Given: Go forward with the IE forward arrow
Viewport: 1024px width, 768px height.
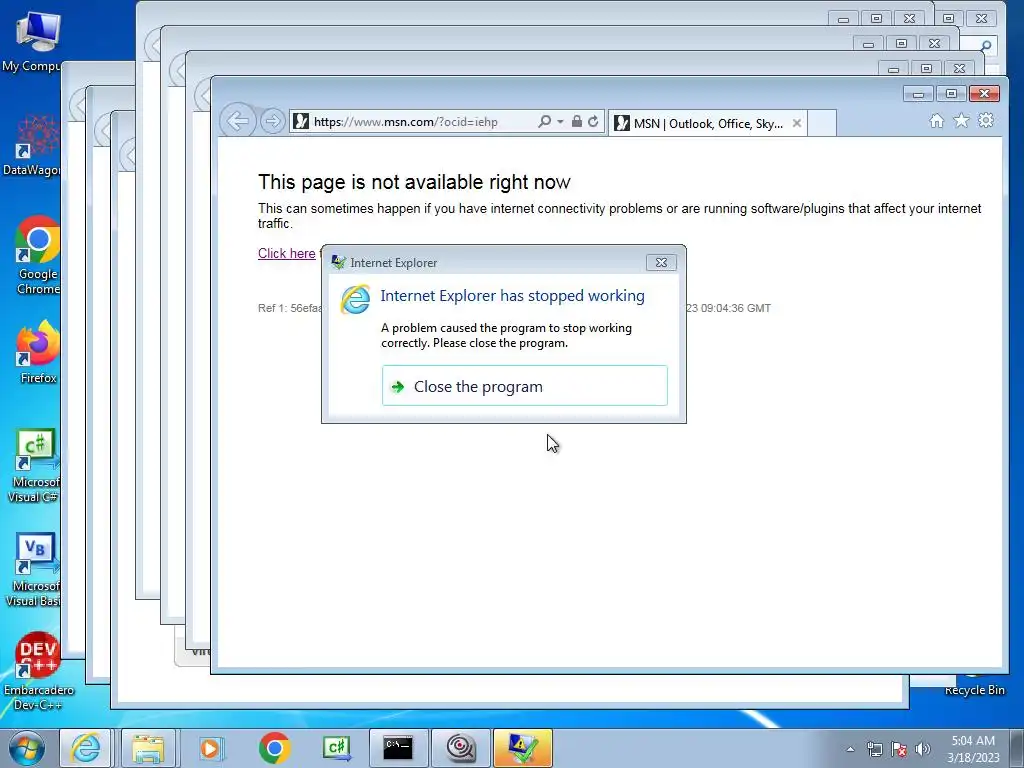Looking at the screenshot, I should 272,121.
